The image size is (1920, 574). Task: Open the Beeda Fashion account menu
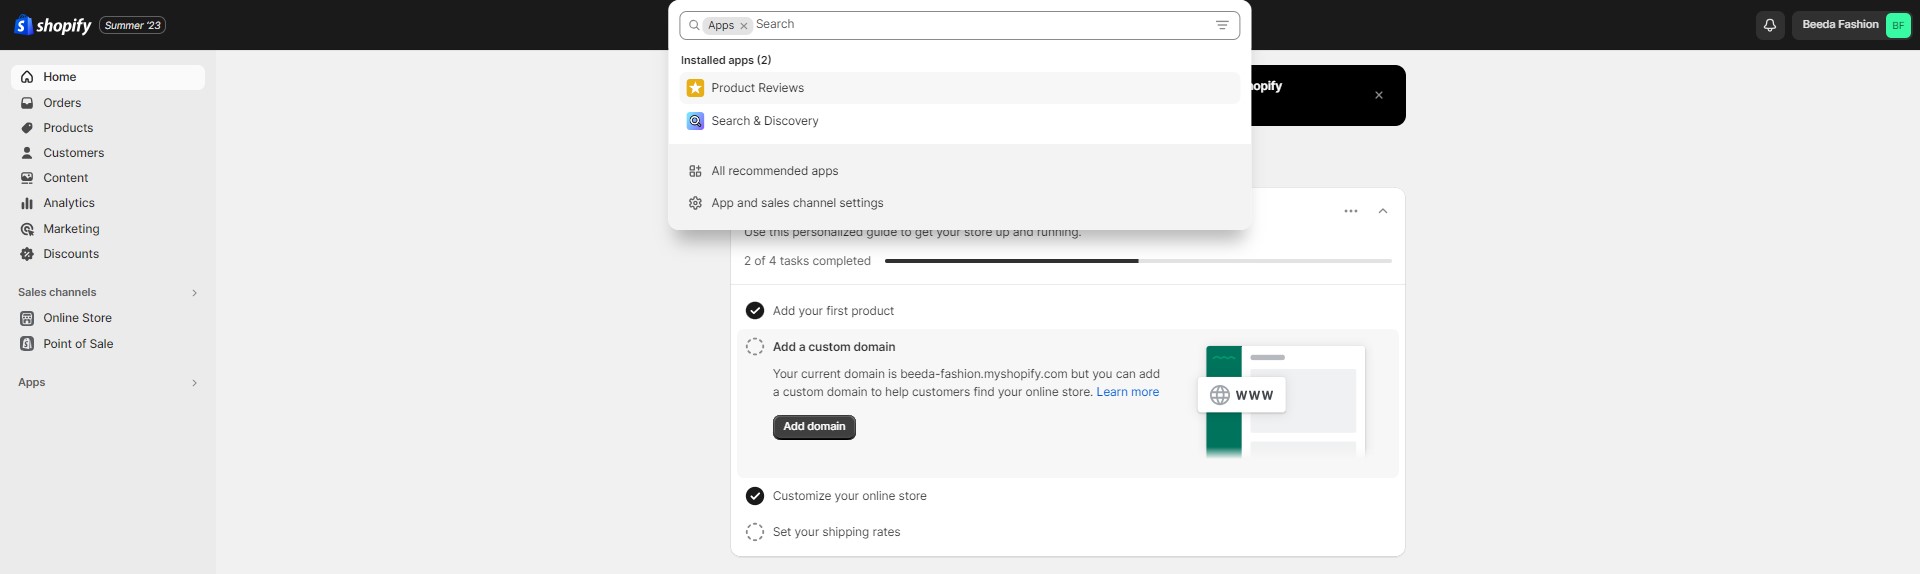(x=1853, y=25)
